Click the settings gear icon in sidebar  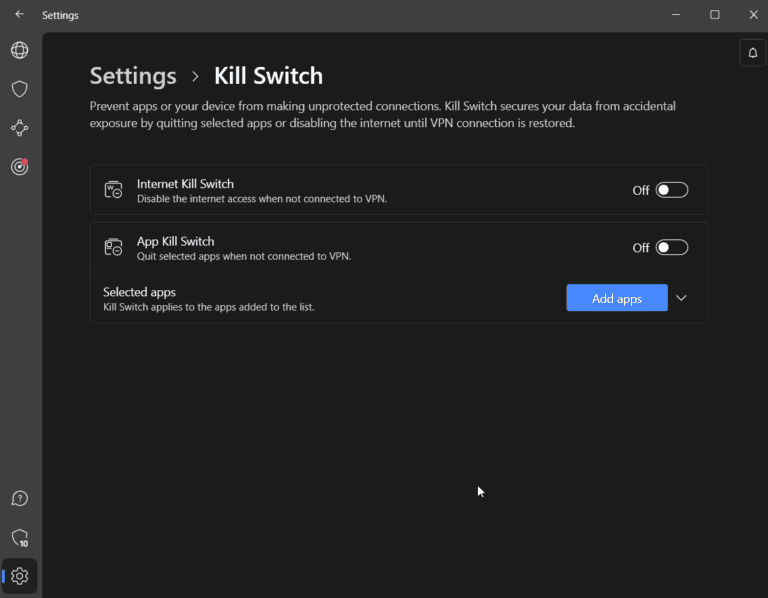click(19, 576)
